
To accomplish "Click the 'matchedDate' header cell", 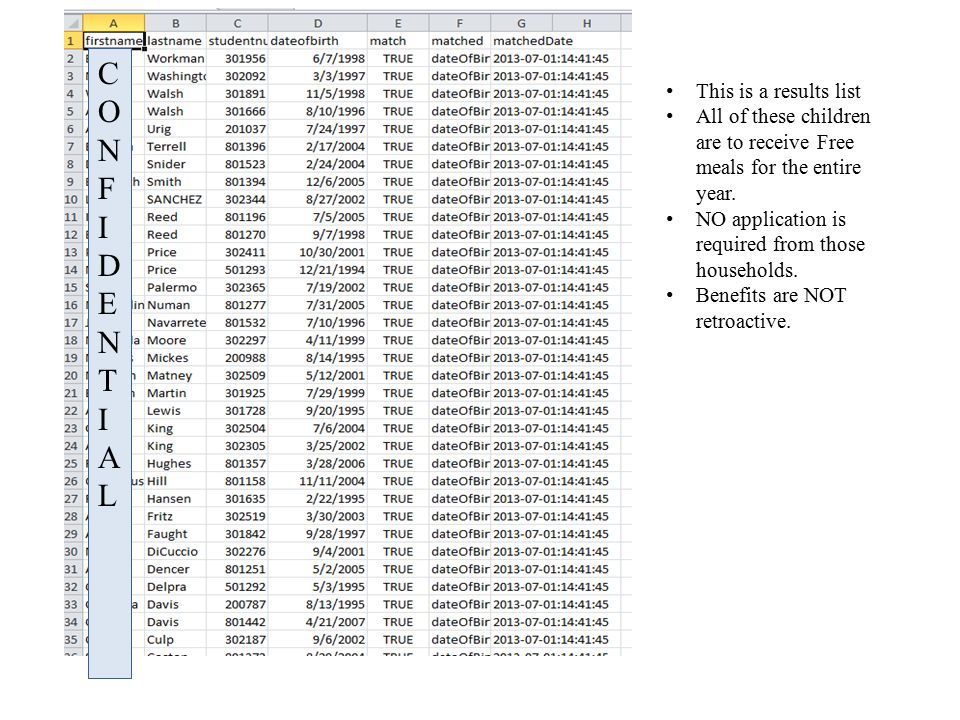I will click(x=533, y=41).
